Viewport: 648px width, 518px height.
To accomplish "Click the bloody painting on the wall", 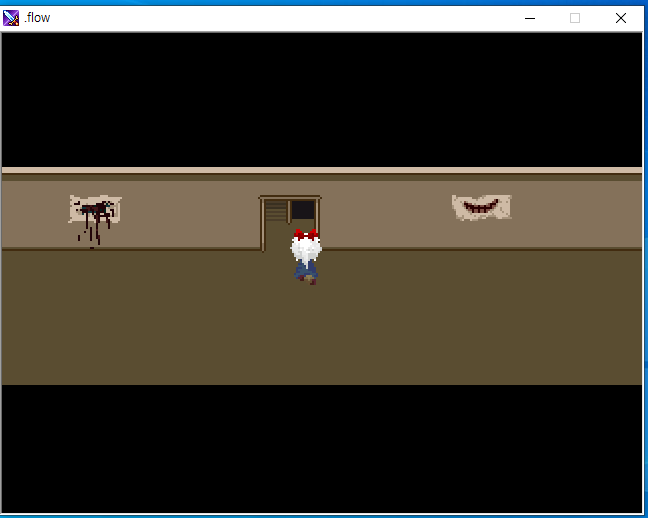I will tap(95, 221).
